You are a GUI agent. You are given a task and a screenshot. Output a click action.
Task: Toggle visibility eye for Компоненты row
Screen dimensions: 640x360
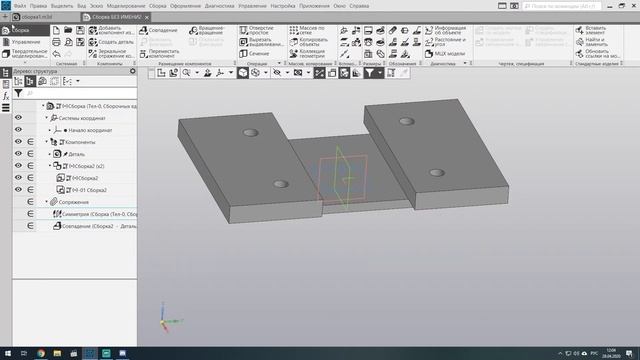click(18, 142)
